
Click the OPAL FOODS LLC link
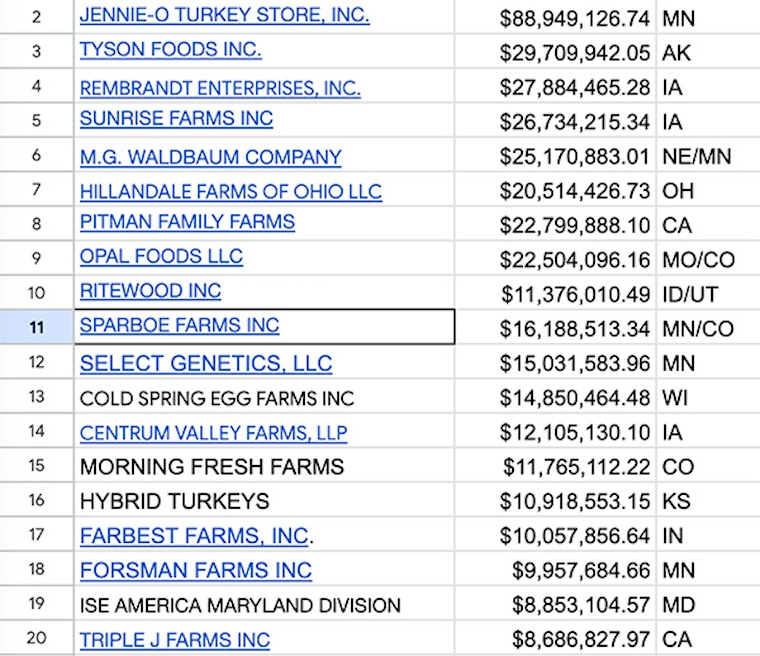coord(161,256)
